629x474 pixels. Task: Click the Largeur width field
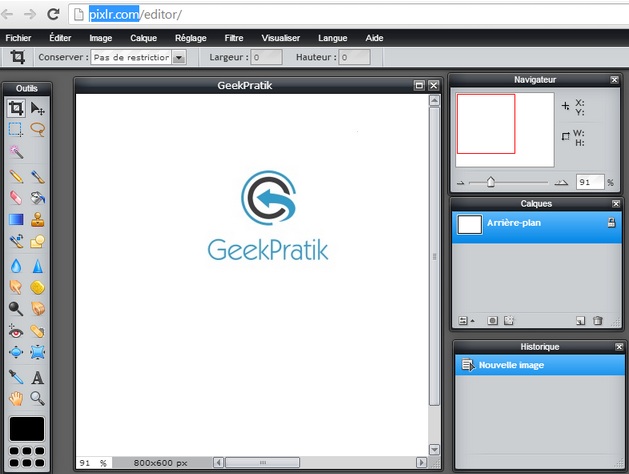266,57
